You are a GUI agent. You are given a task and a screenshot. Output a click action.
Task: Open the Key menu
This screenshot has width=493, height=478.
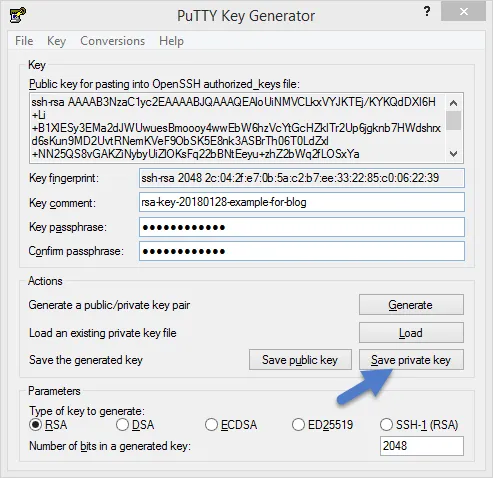(56, 41)
